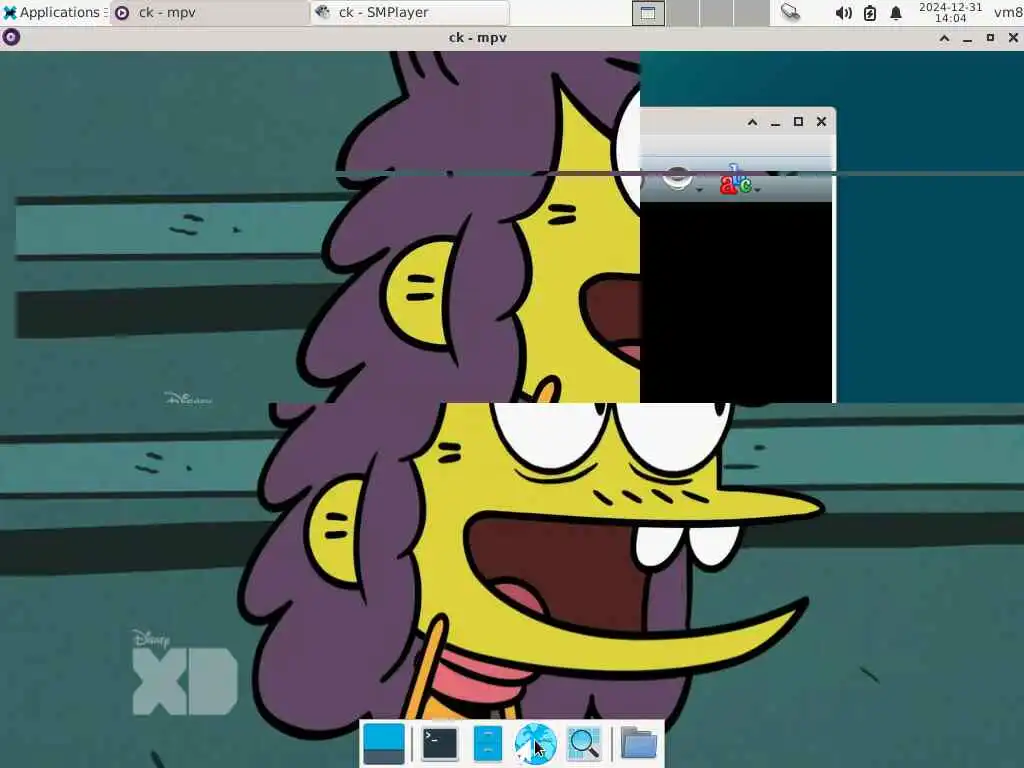Open the vm8 user menu

(1008, 12)
